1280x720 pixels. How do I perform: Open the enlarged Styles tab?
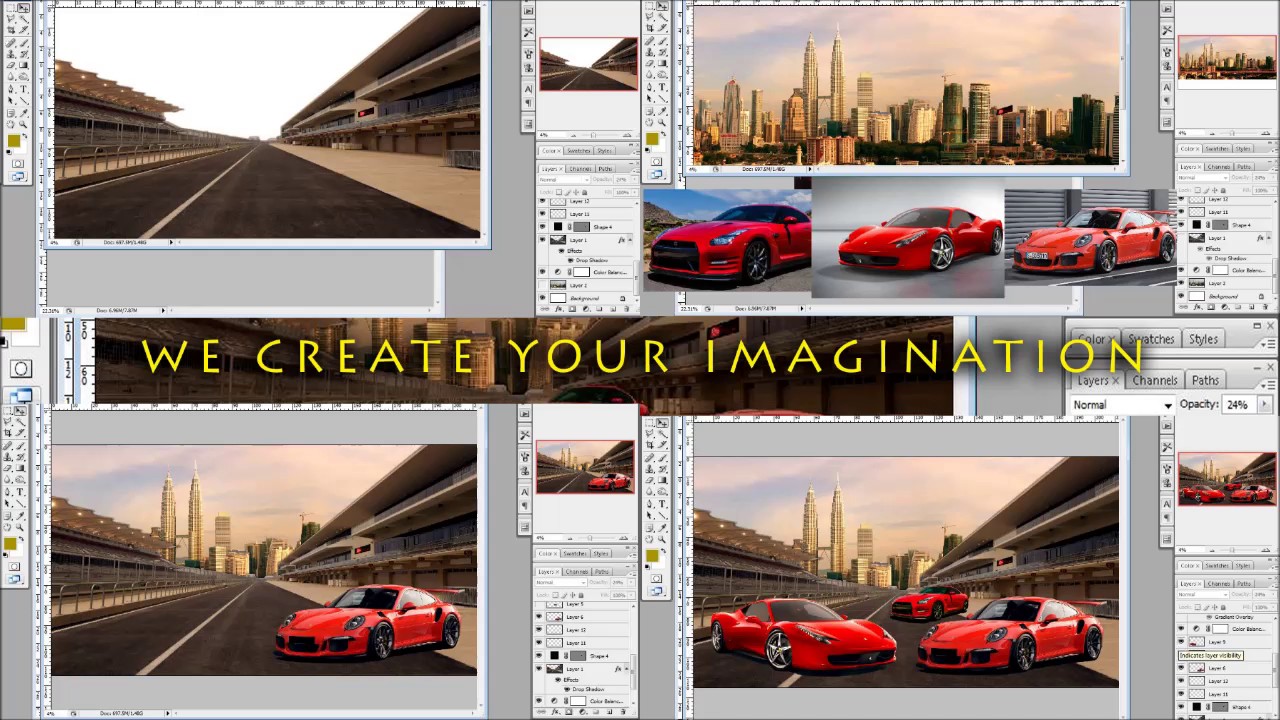pyautogui.click(x=1203, y=339)
